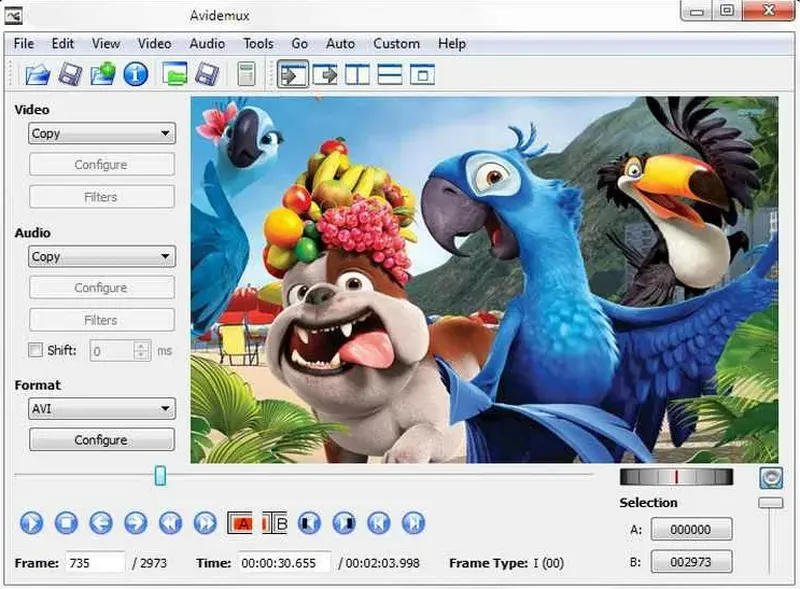Go to last frame
Screen dimensions: 800x589
pos(413,523)
